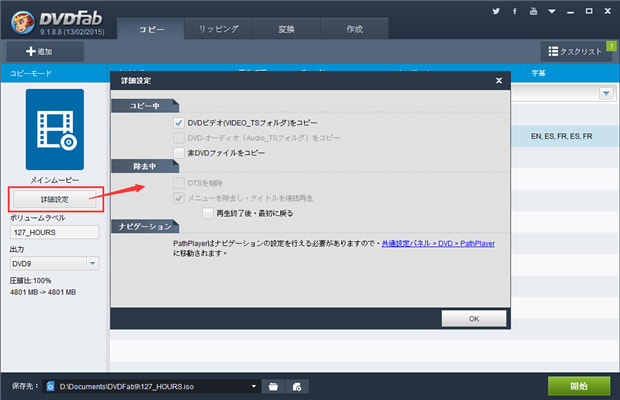Click the EN, ES, FR, ES, FR subtitle cell

point(561,136)
